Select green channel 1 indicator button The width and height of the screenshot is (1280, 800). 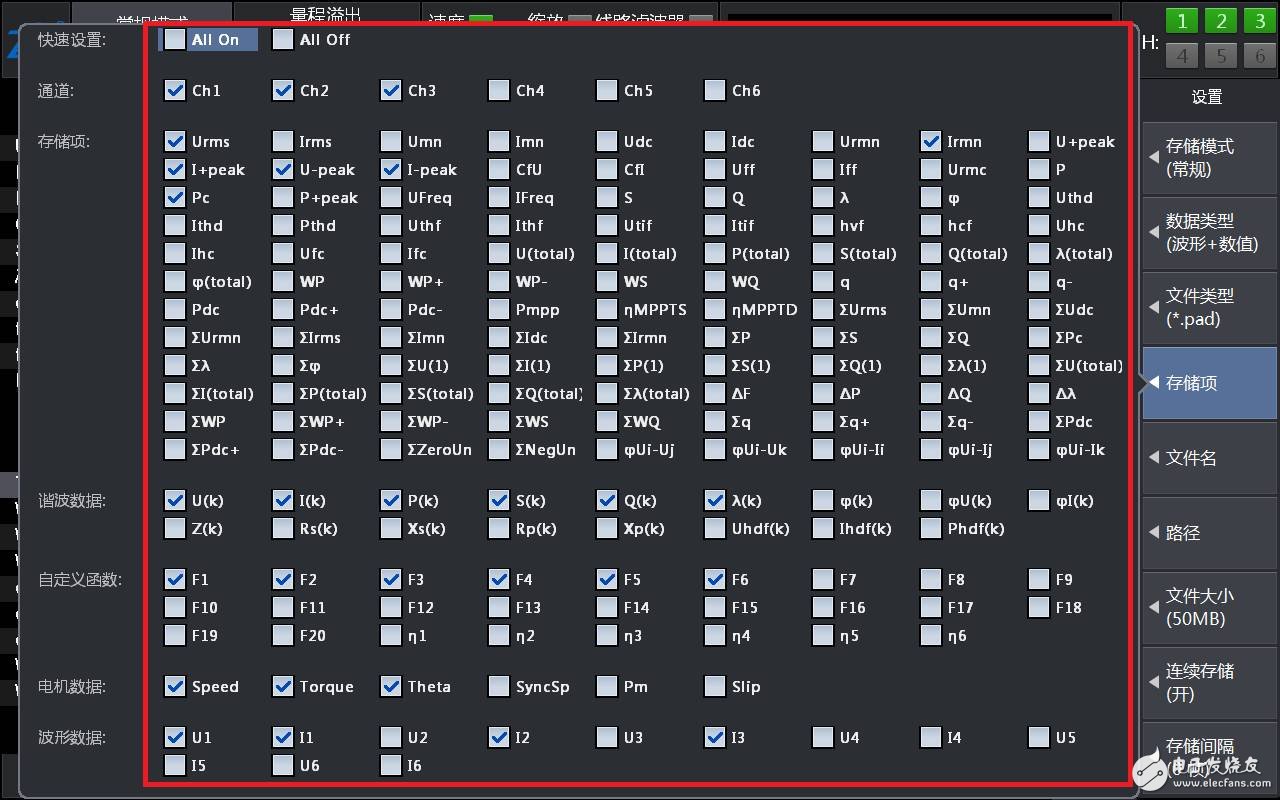1182,22
